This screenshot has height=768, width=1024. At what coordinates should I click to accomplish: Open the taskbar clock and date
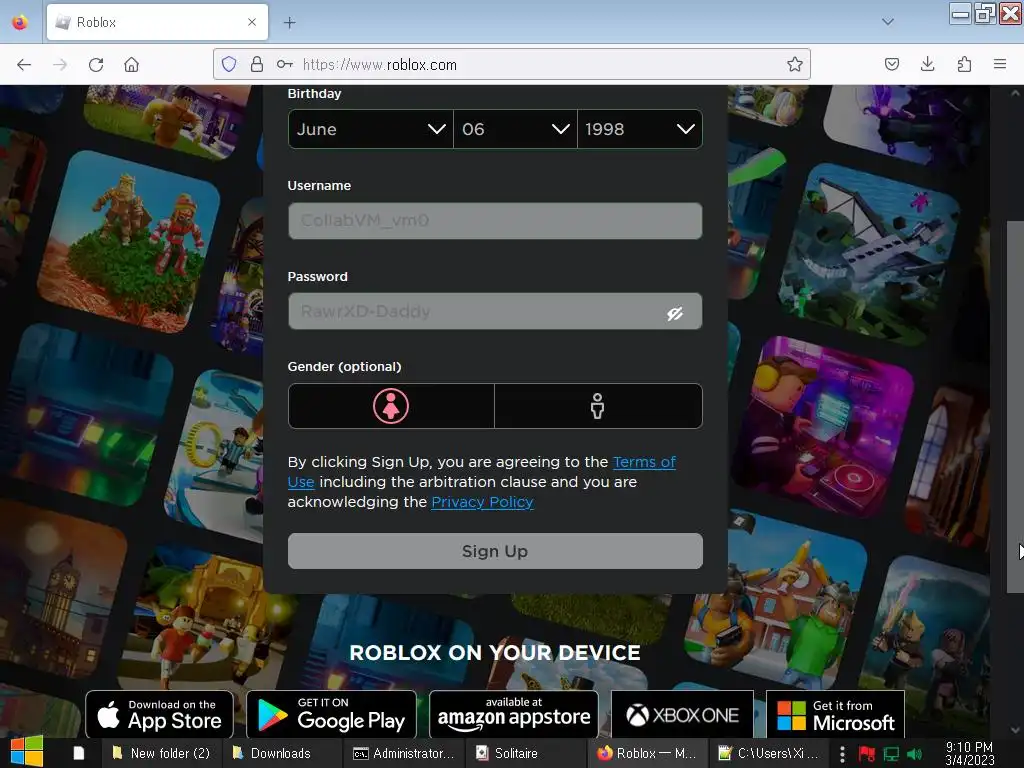click(969, 754)
